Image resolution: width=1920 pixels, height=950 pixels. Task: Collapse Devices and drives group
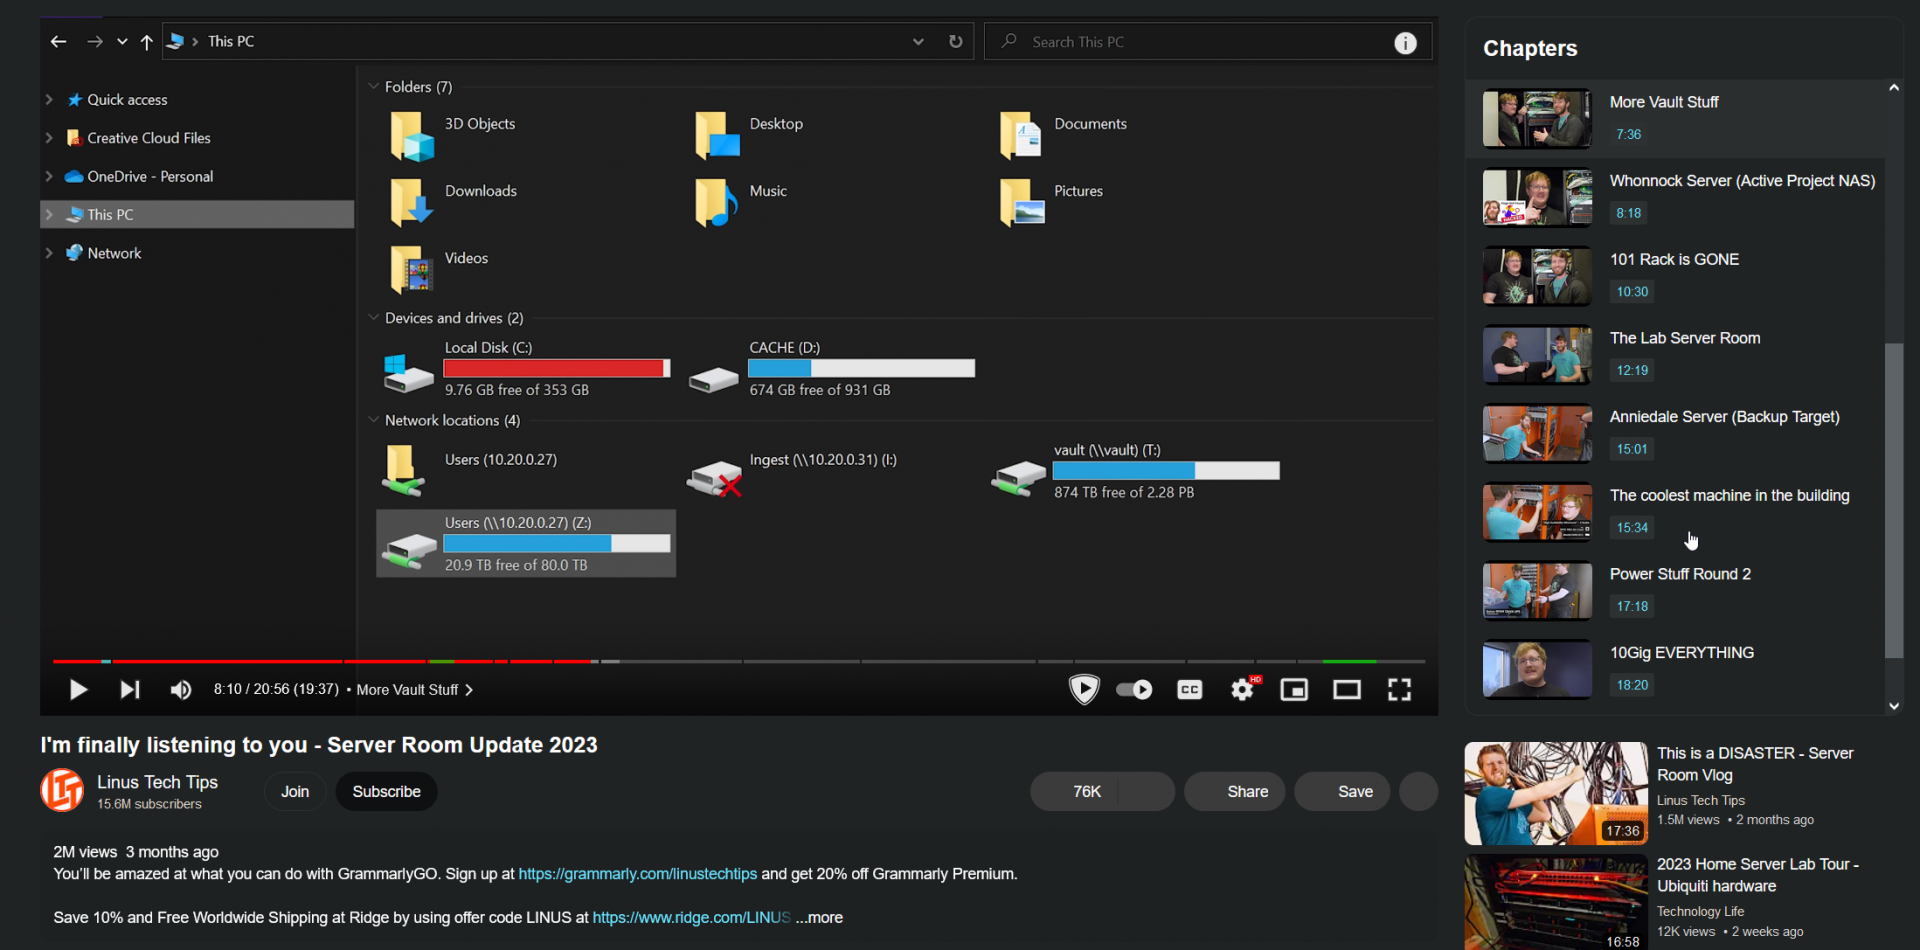pos(374,318)
